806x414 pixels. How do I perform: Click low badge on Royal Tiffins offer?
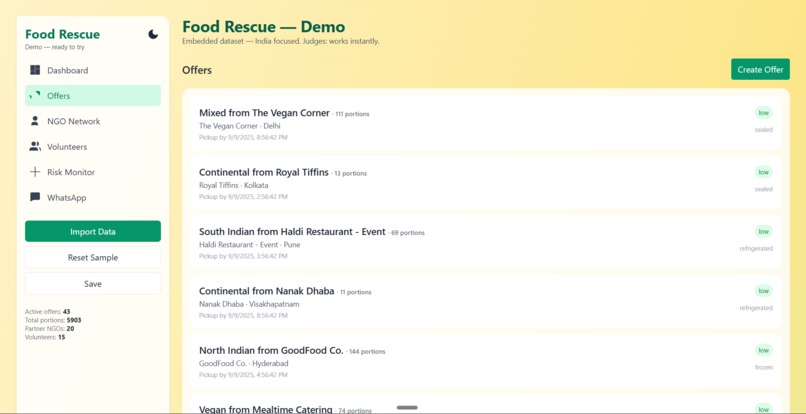point(763,172)
